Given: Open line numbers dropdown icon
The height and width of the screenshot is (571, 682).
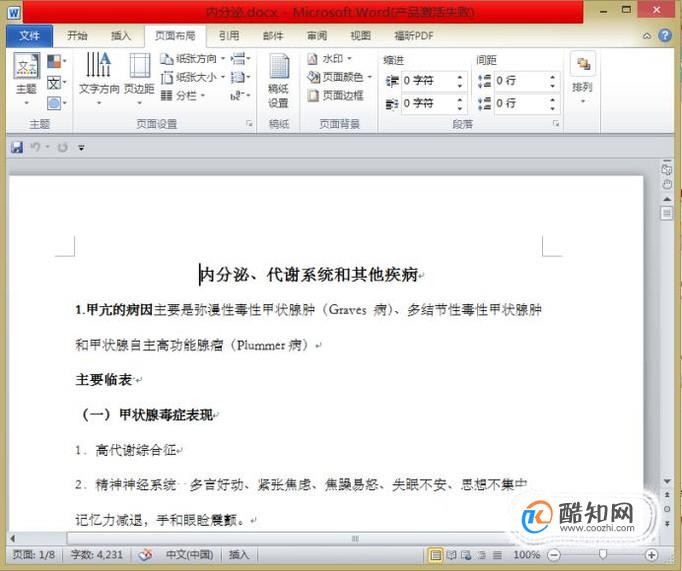Looking at the screenshot, I should click(241, 77).
